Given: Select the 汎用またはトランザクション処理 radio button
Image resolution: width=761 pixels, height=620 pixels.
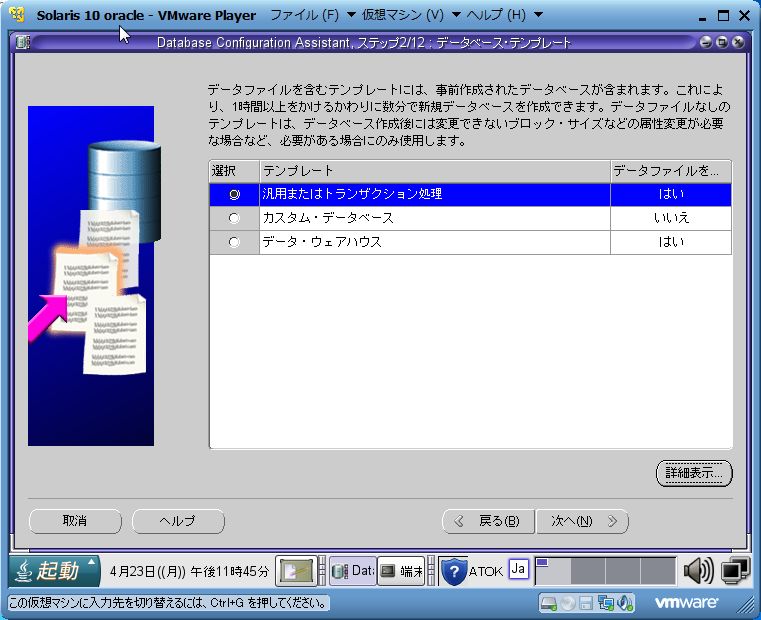Looking at the screenshot, I should click(x=234, y=194).
